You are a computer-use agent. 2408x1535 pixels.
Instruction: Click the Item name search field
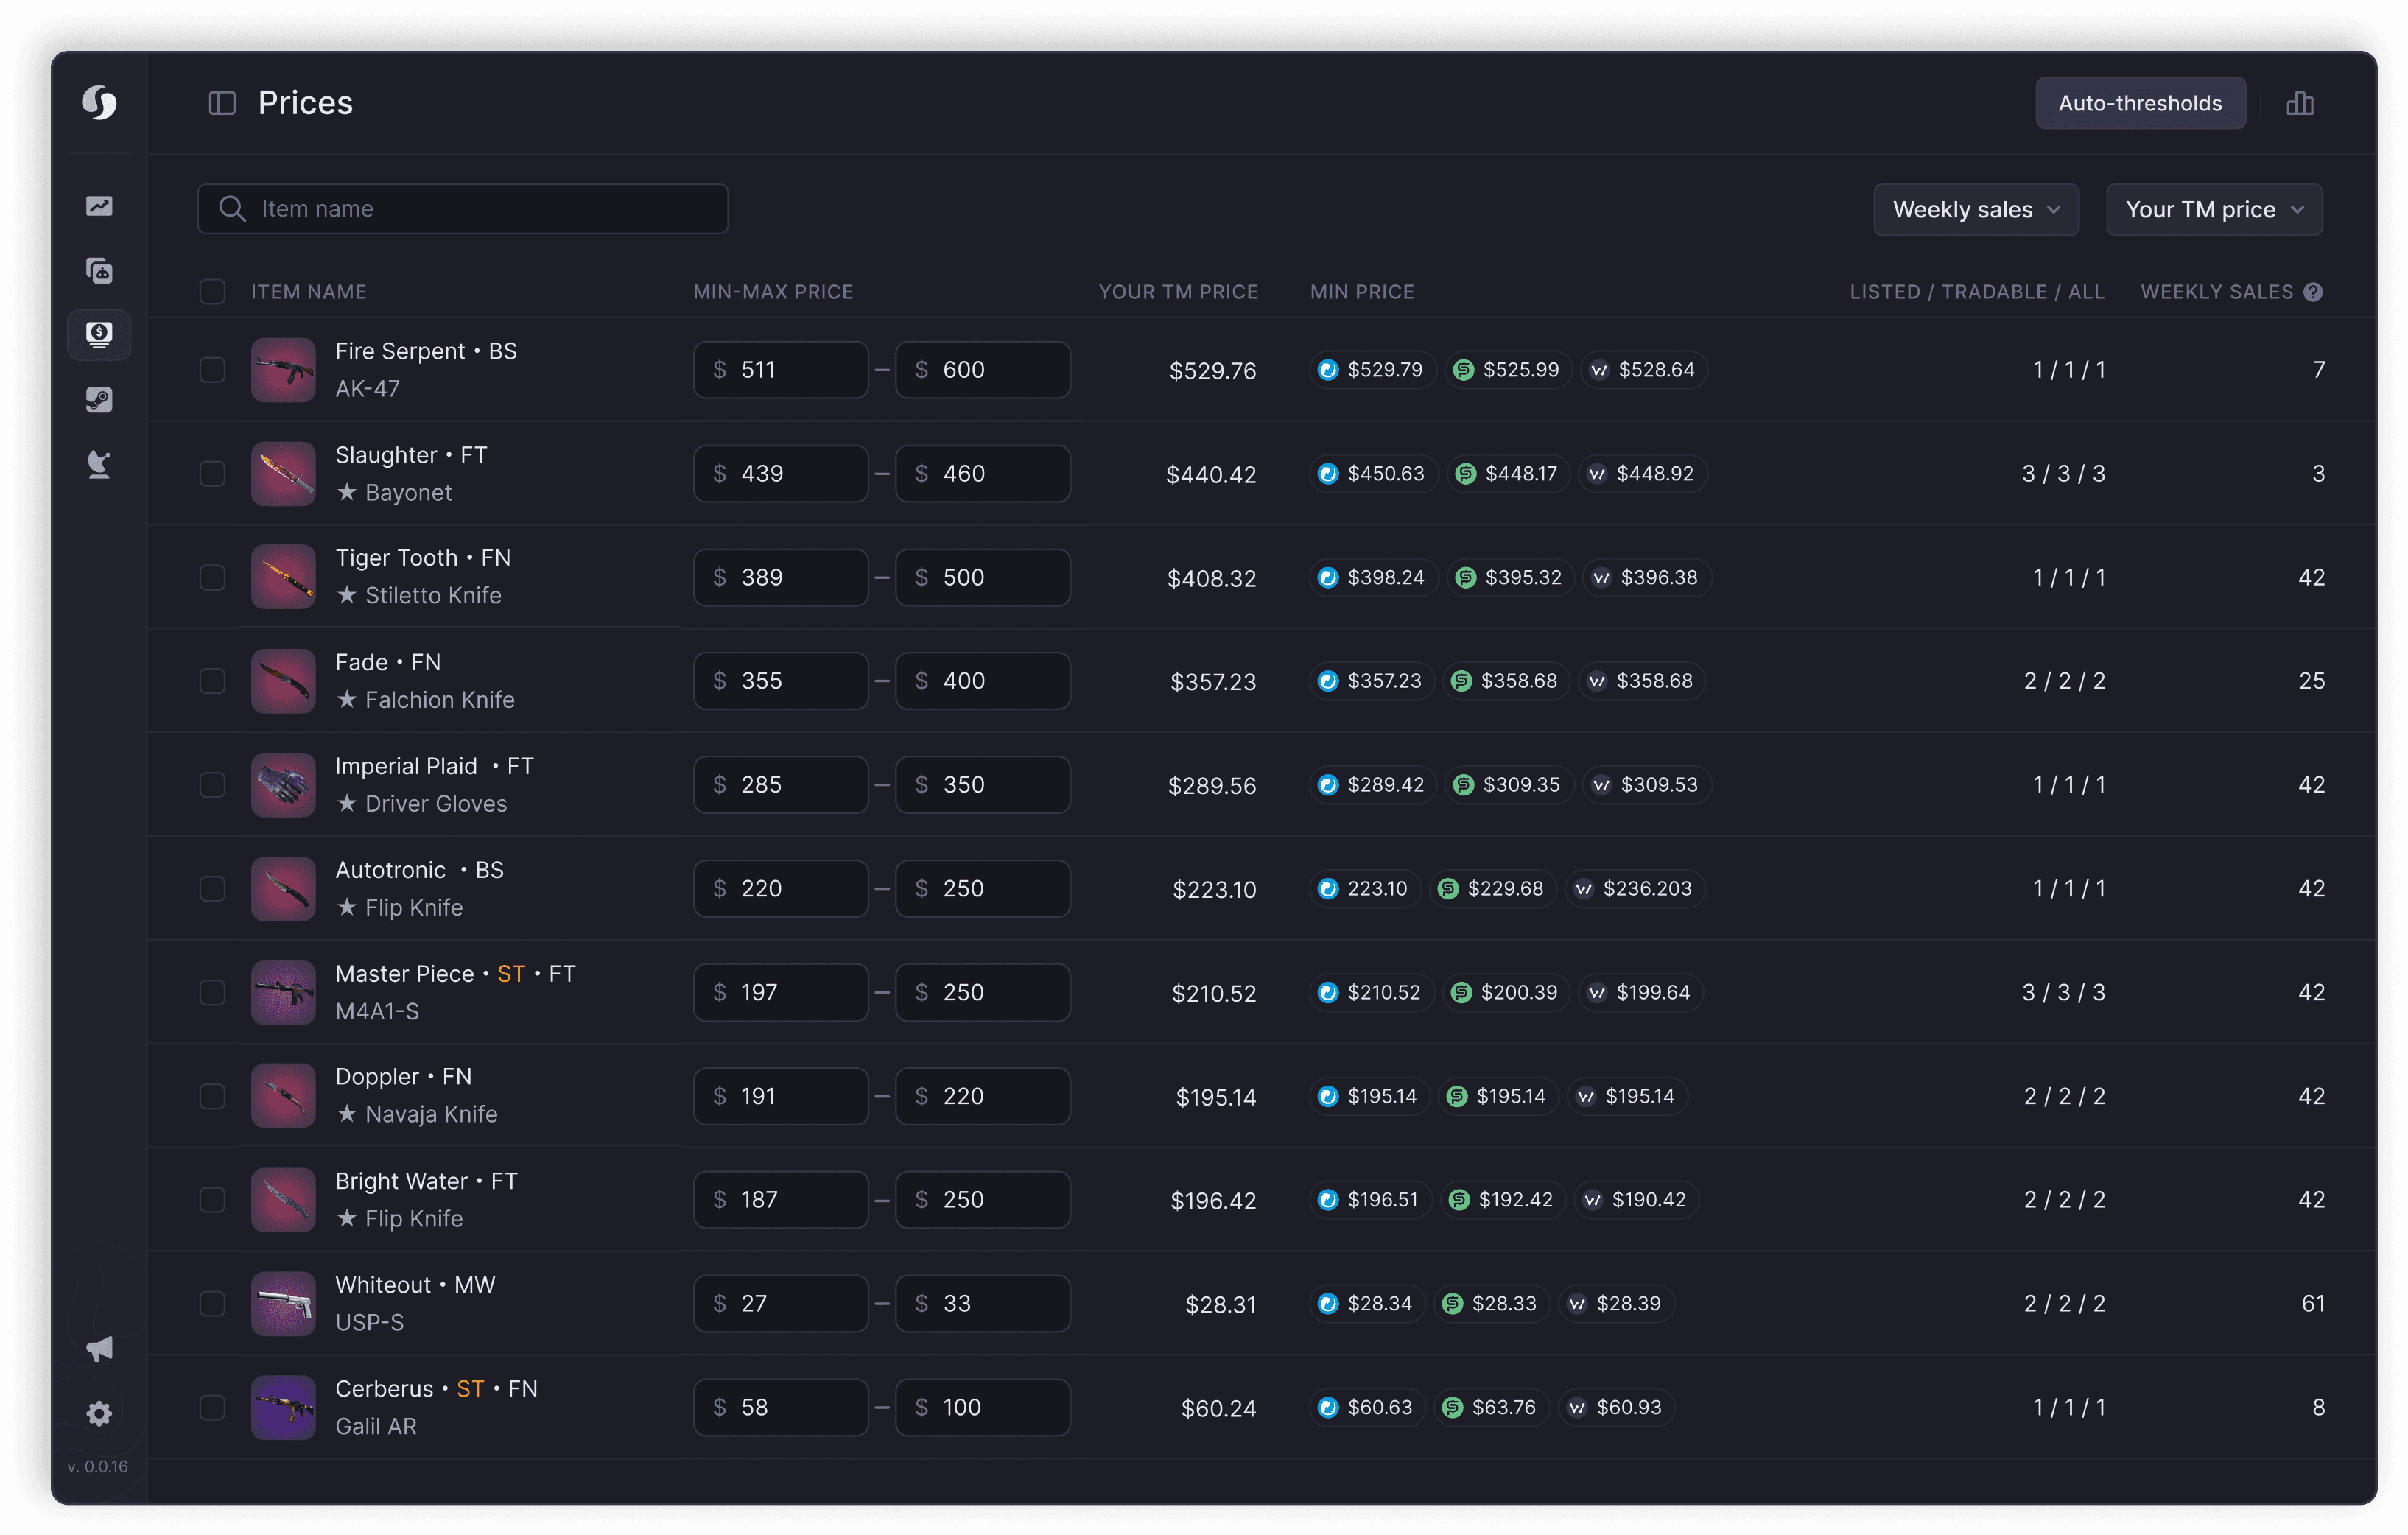click(463, 209)
